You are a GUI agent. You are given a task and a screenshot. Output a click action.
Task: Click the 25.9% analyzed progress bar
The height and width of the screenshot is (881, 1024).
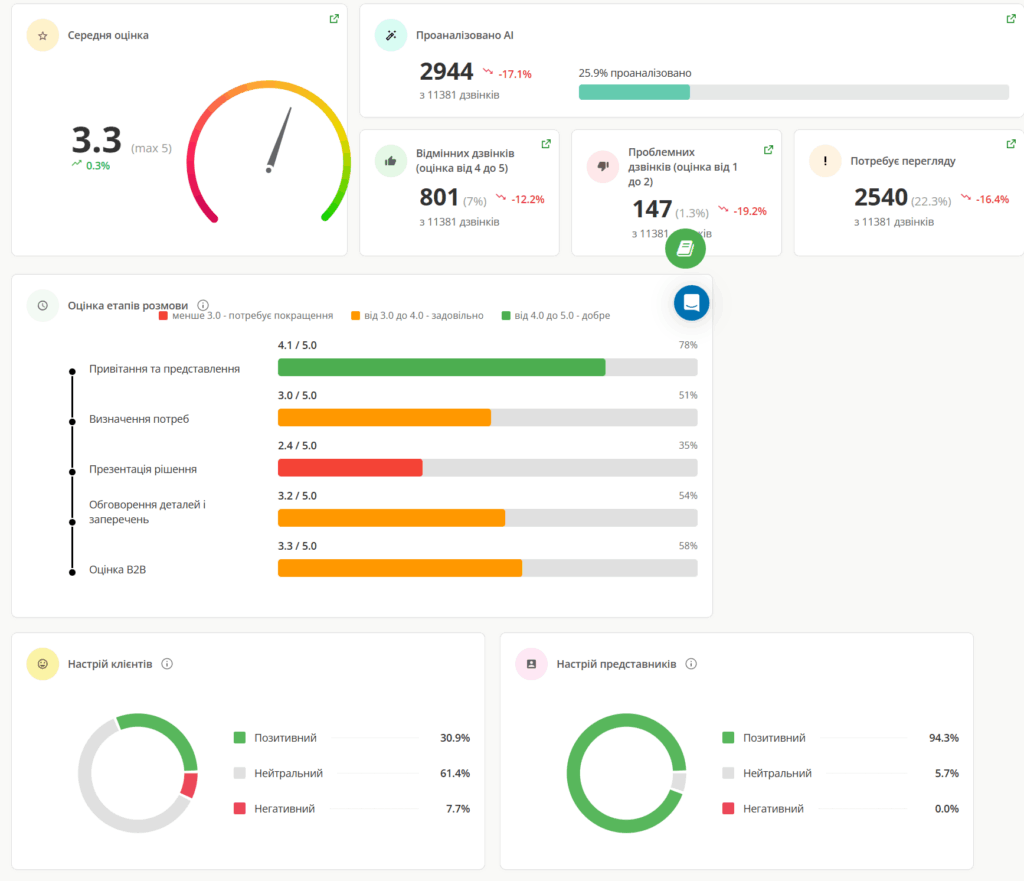tap(793, 92)
